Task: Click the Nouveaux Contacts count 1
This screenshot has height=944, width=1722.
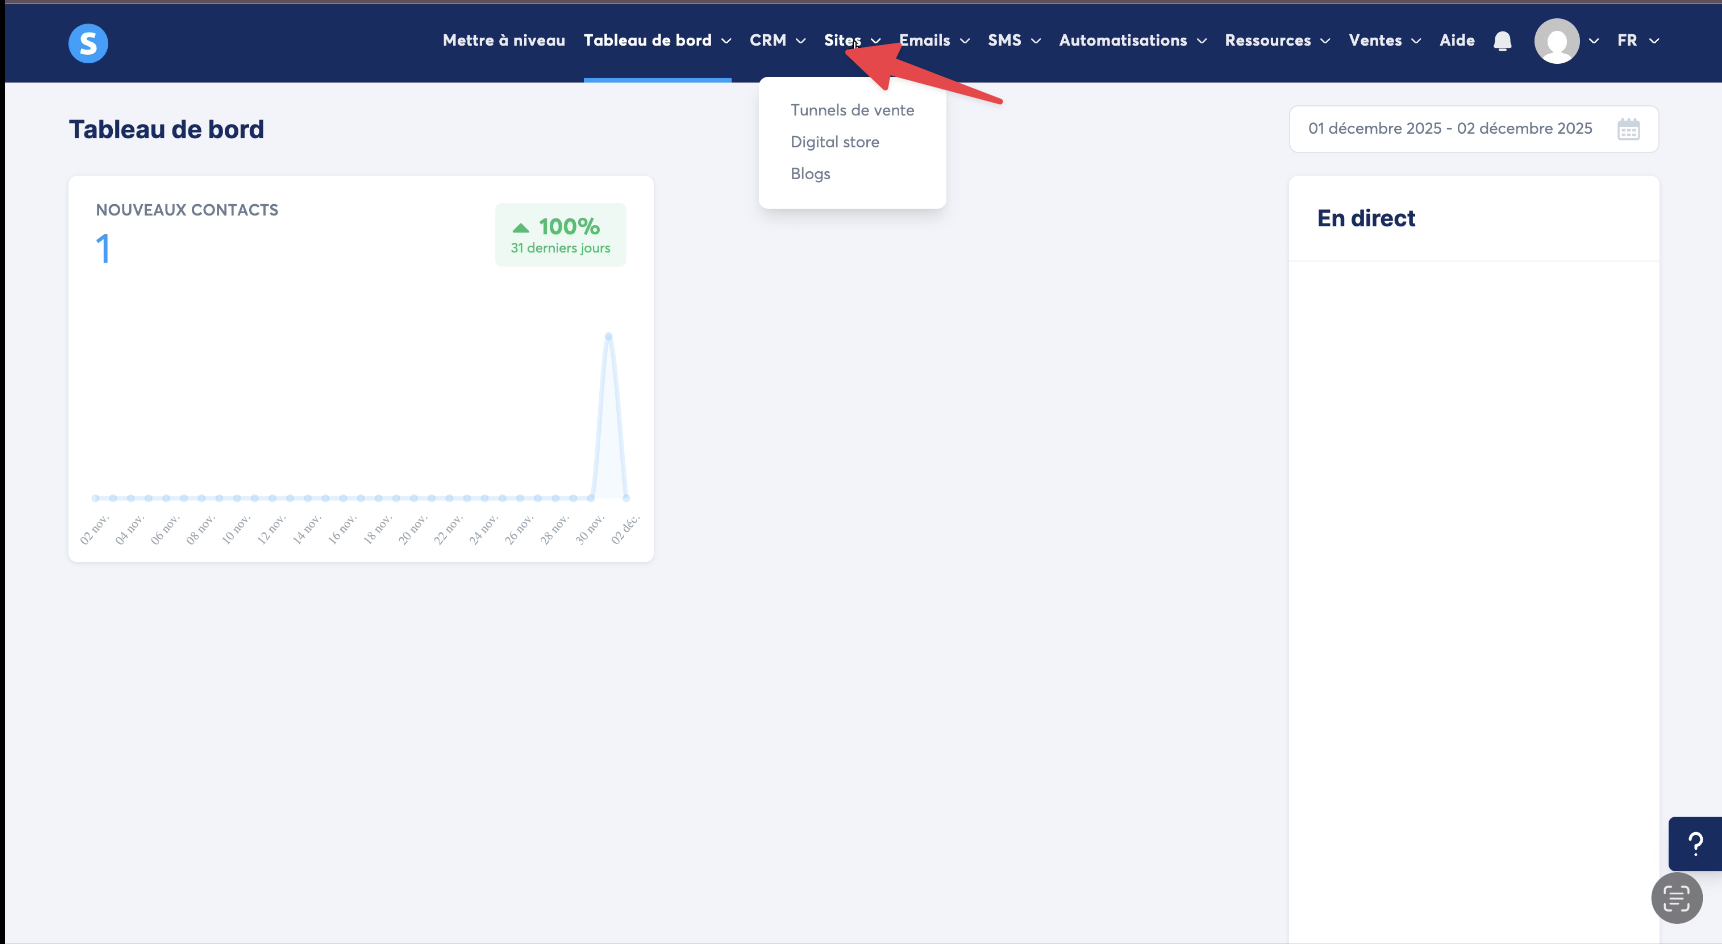Action: point(103,249)
